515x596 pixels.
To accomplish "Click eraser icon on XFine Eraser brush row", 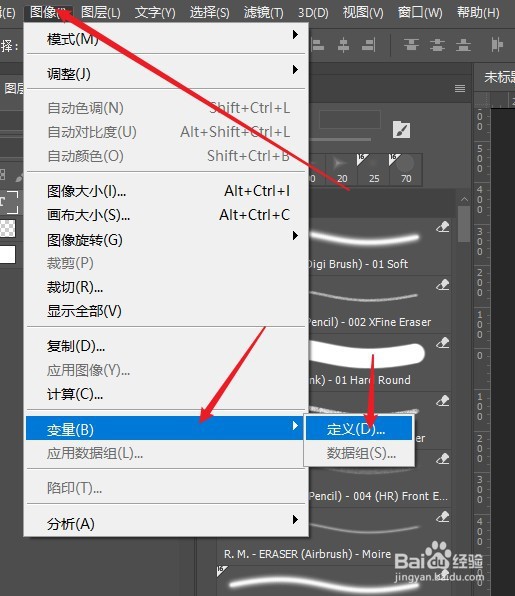I will (443, 285).
